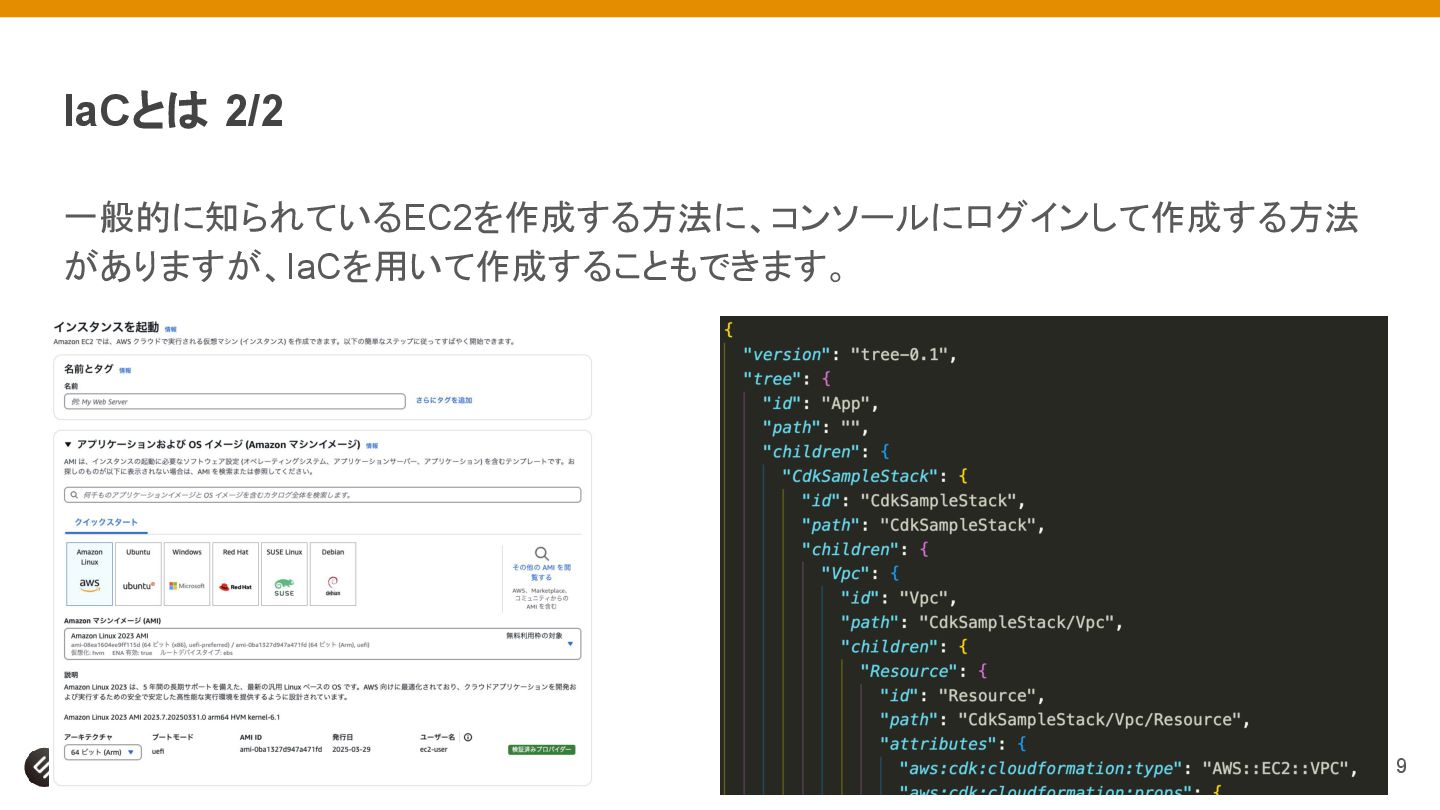
Task: Click the "attributes" key in the code
Action: click(938, 744)
